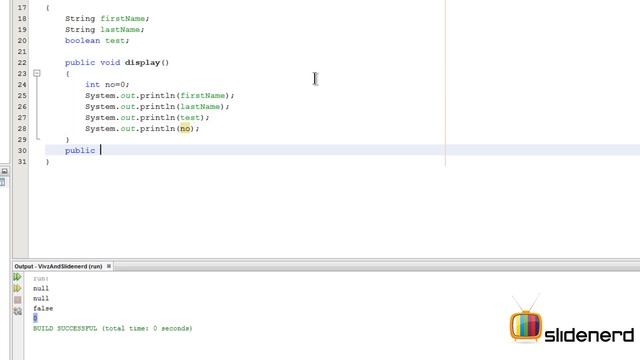Click 'System' on line 28
The image size is (640, 360).
100,129
